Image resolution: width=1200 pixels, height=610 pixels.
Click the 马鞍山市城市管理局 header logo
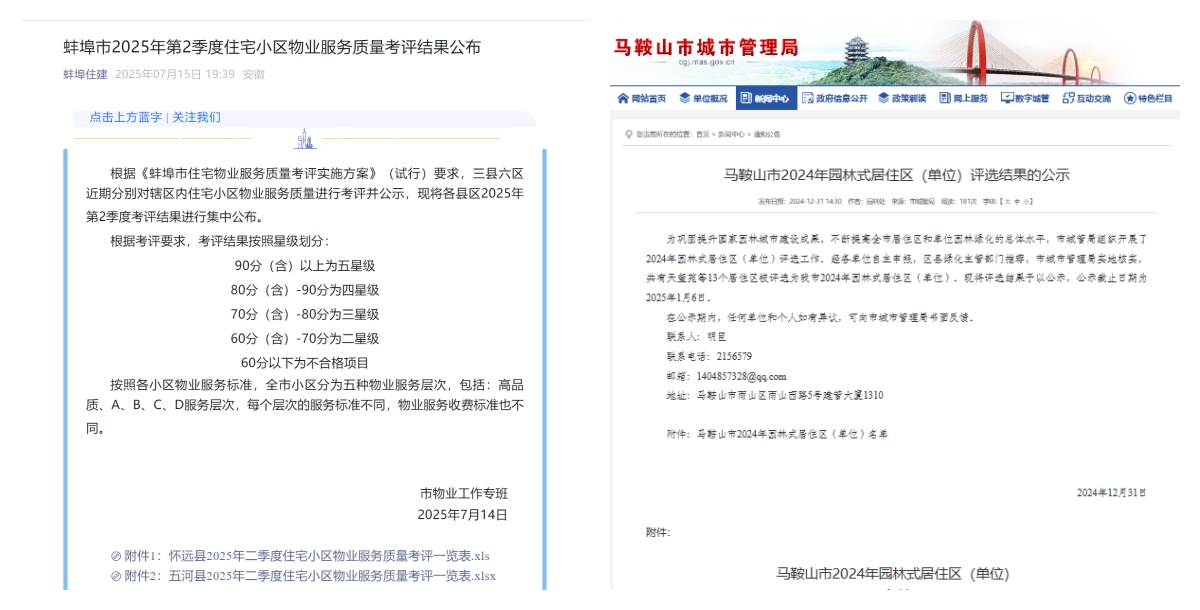coord(706,47)
